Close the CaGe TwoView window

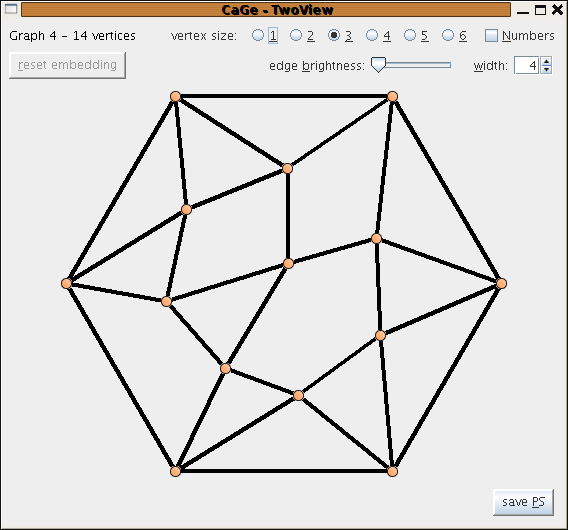click(557, 10)
